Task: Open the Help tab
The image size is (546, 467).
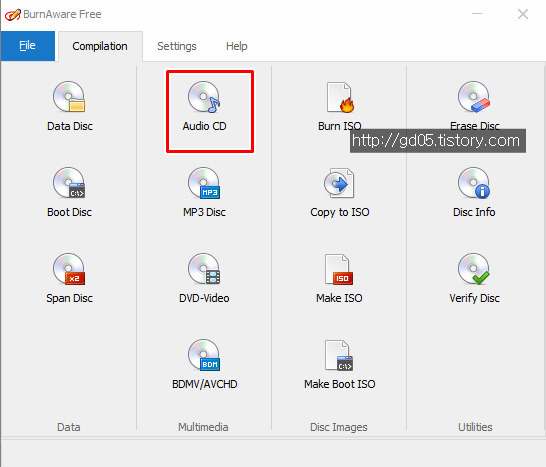Action: point(237,46)
